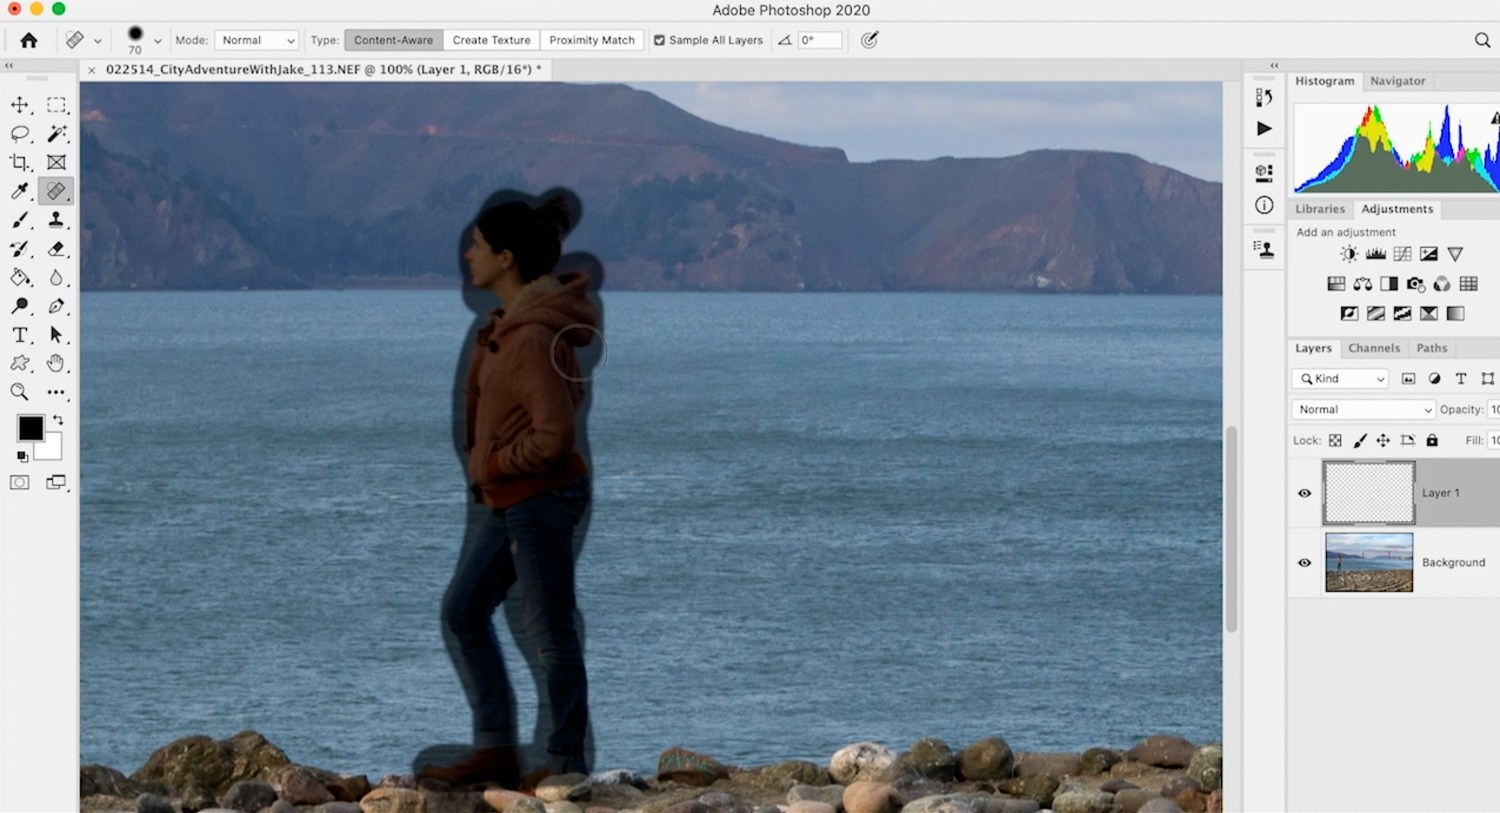Click the foreground color swatch
Image resolution: width=1500 pixels, height=813 pixels.
[29, 428]
